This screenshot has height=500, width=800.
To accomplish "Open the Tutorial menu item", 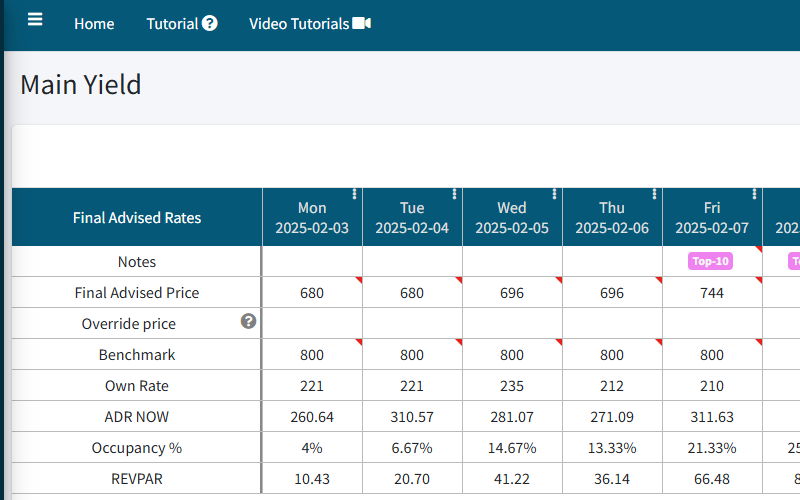I will click(172, 23).
